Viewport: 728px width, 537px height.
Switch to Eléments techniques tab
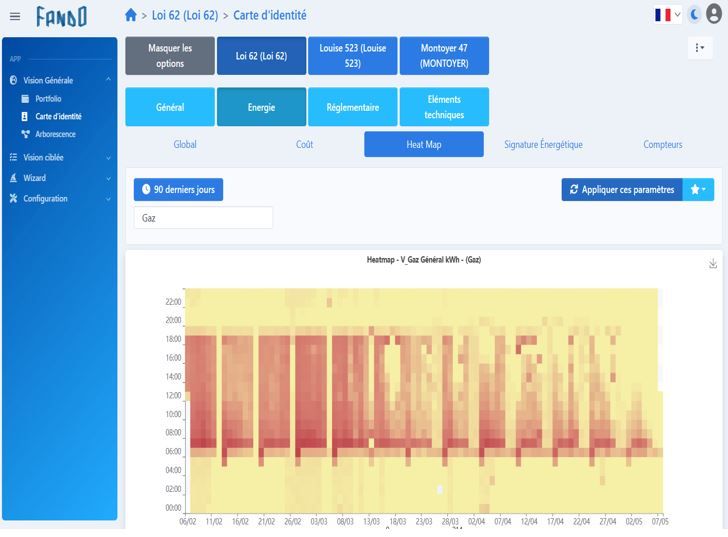pyautogui.click(x=444, y=107)
